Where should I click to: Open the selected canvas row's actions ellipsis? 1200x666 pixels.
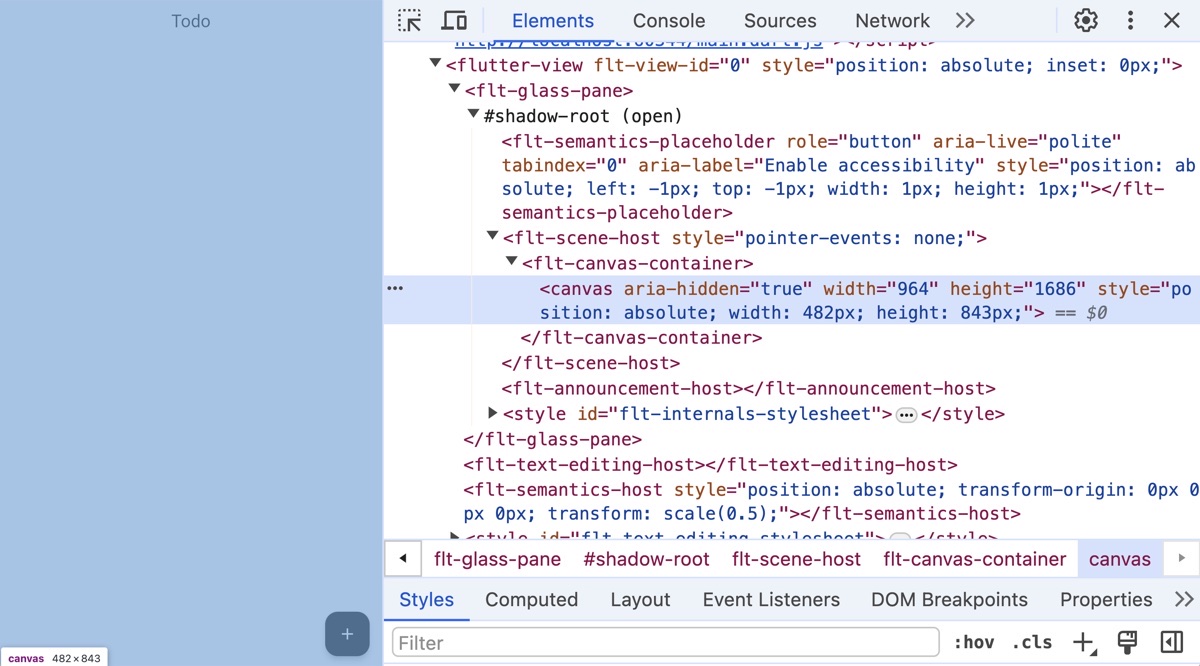[x=395, y=288]
